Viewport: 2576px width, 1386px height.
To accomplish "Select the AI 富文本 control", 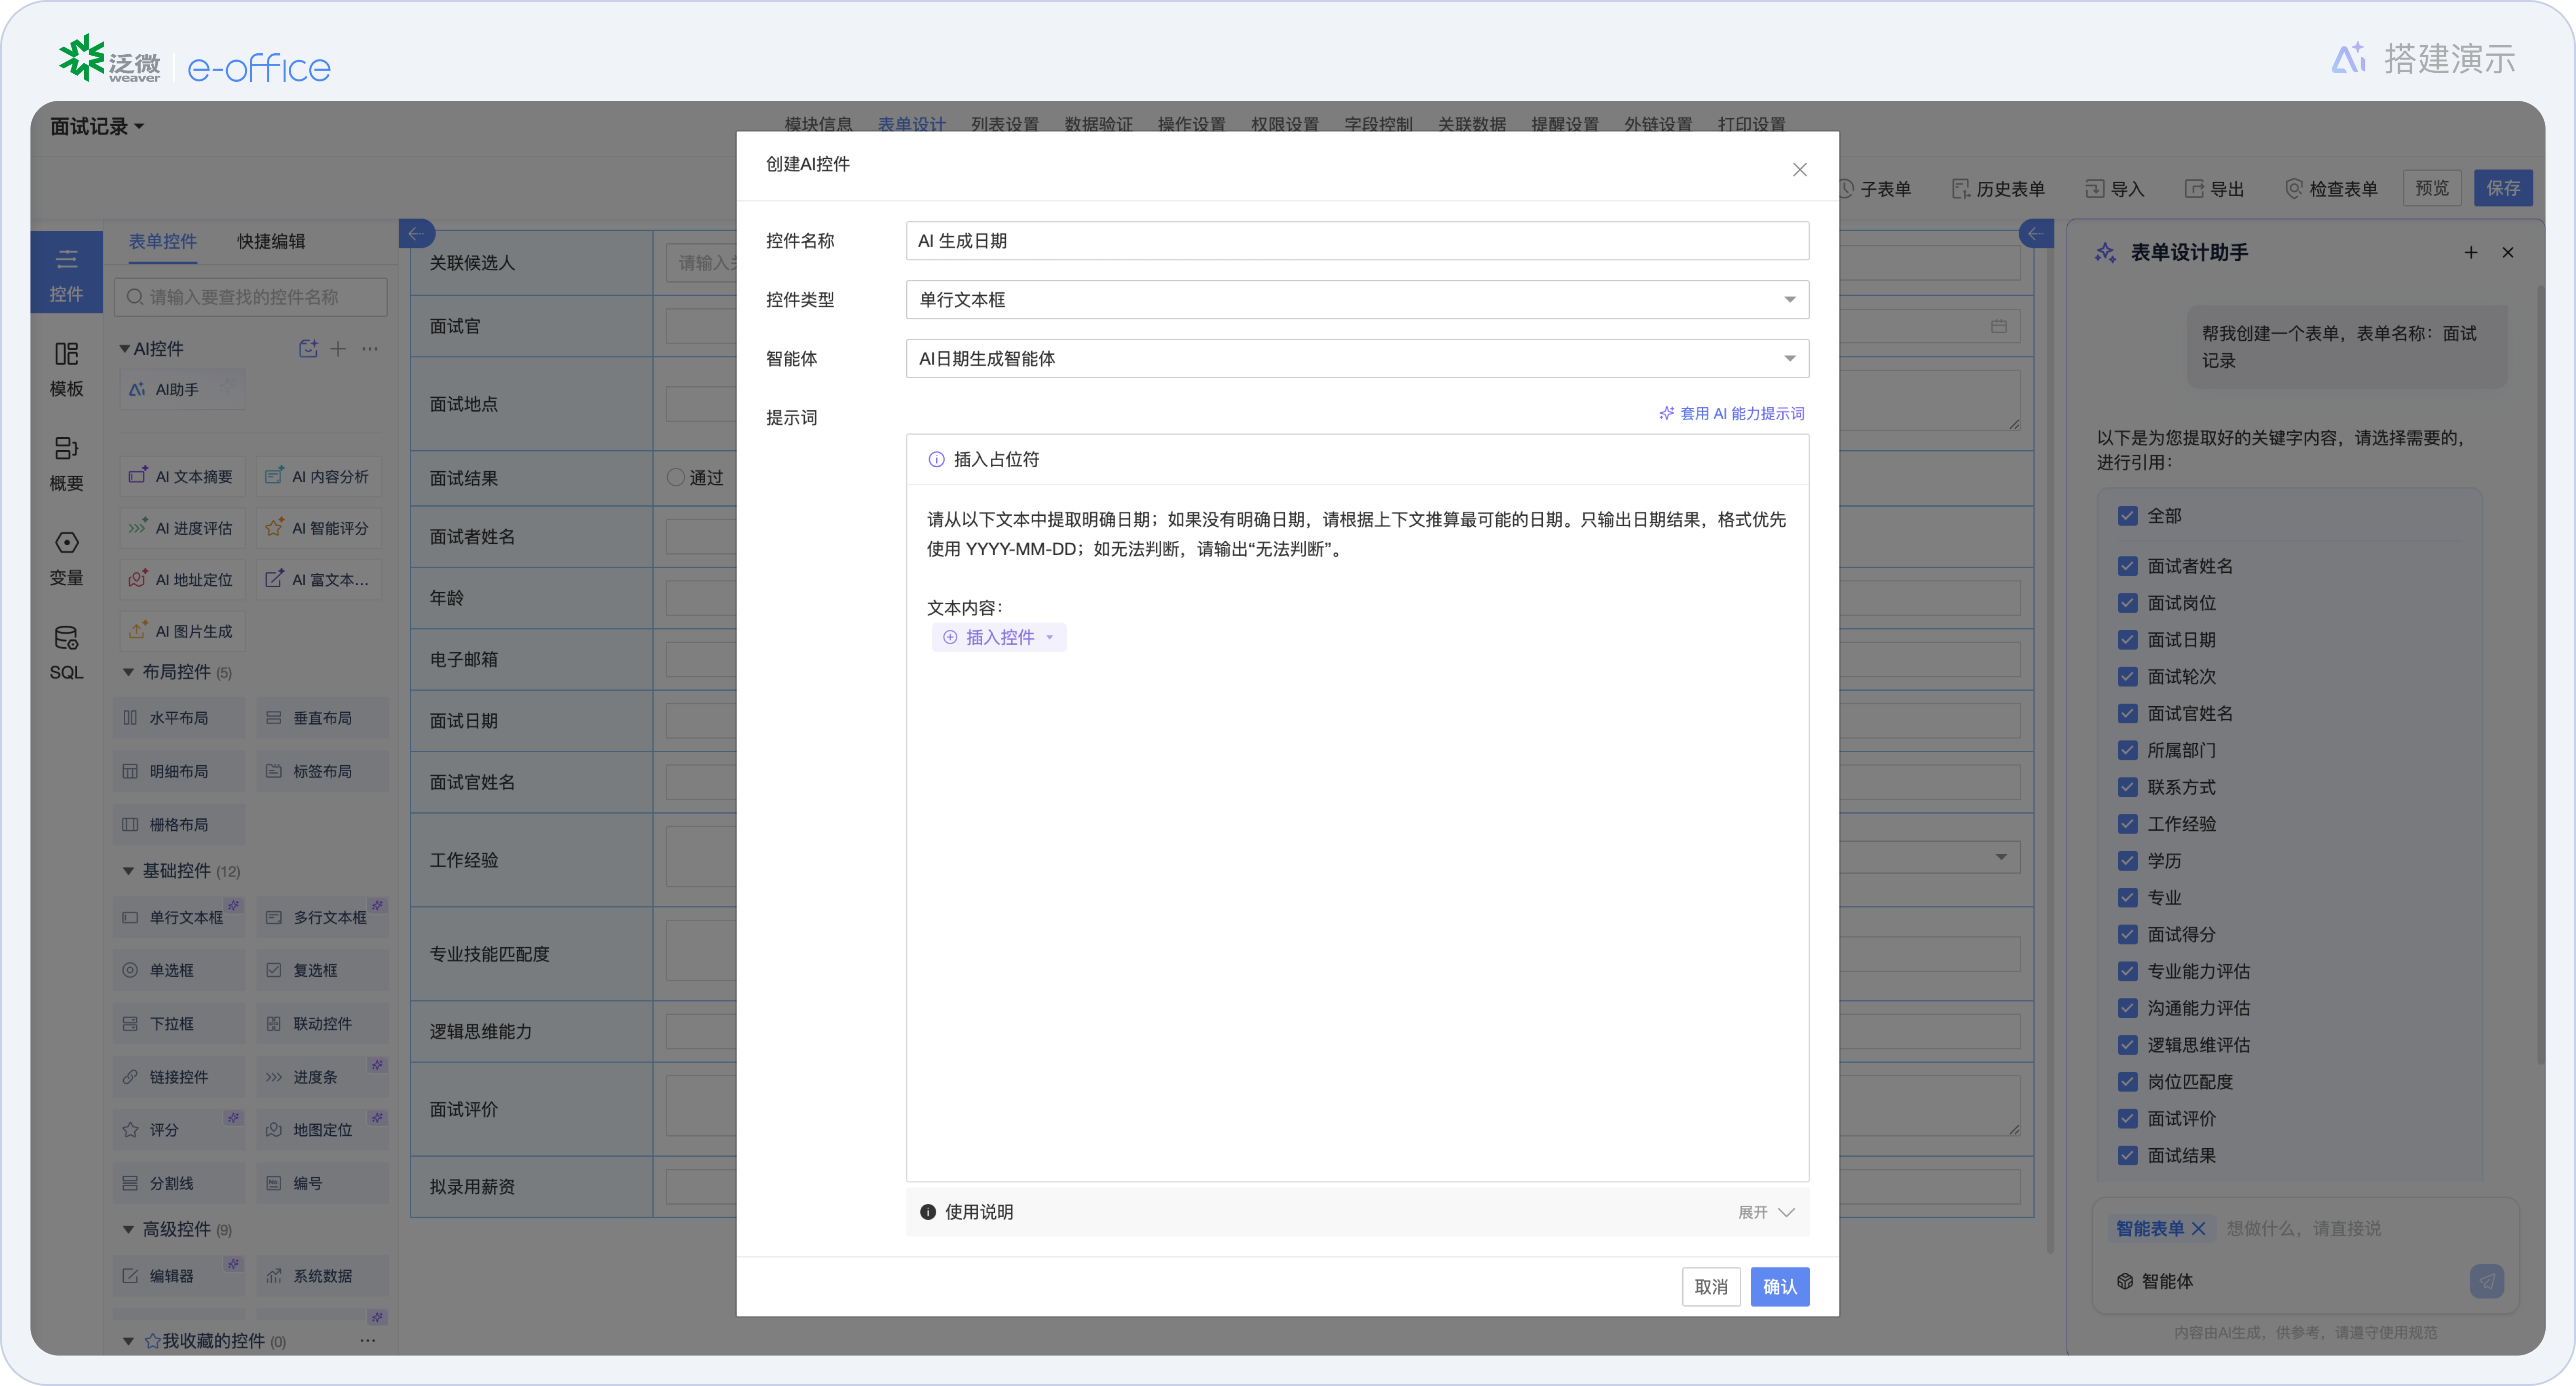I will [x=318, y=579].
